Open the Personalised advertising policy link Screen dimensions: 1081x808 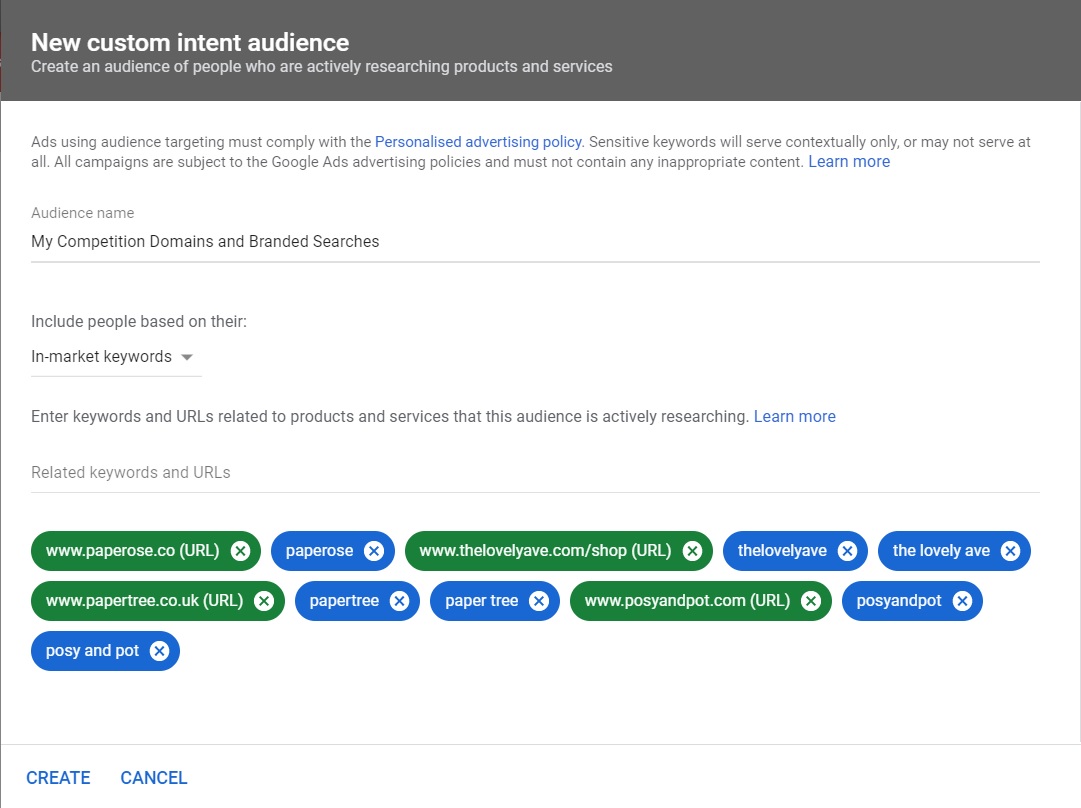(x=478, y=142)
